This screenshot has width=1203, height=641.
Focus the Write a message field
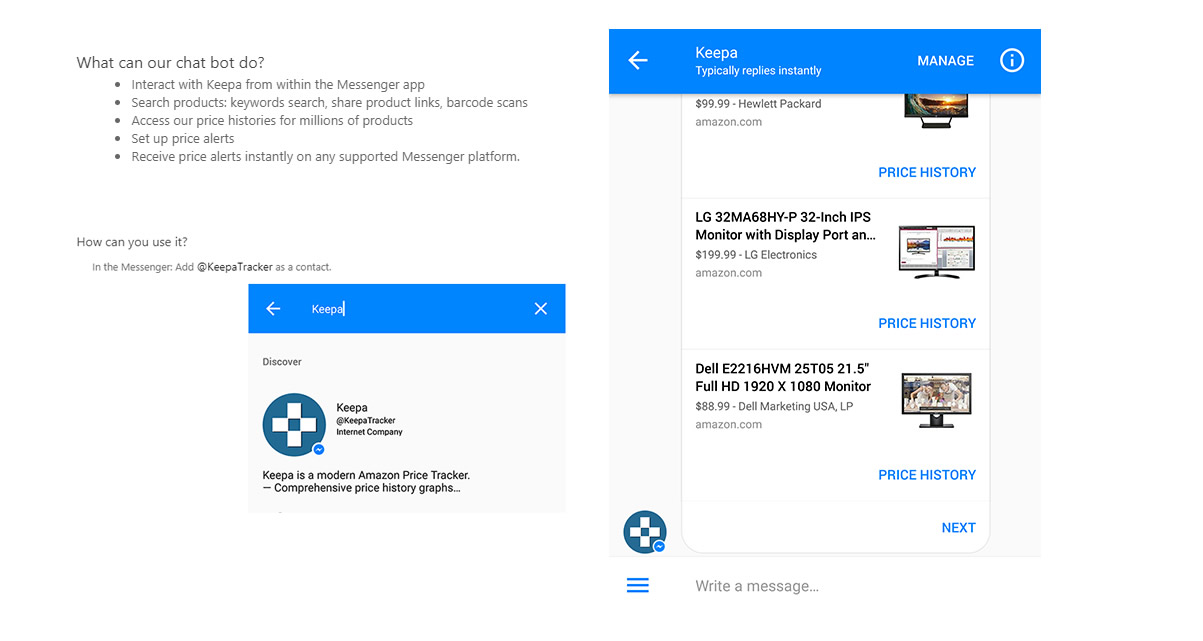click(x=757, y=586)
